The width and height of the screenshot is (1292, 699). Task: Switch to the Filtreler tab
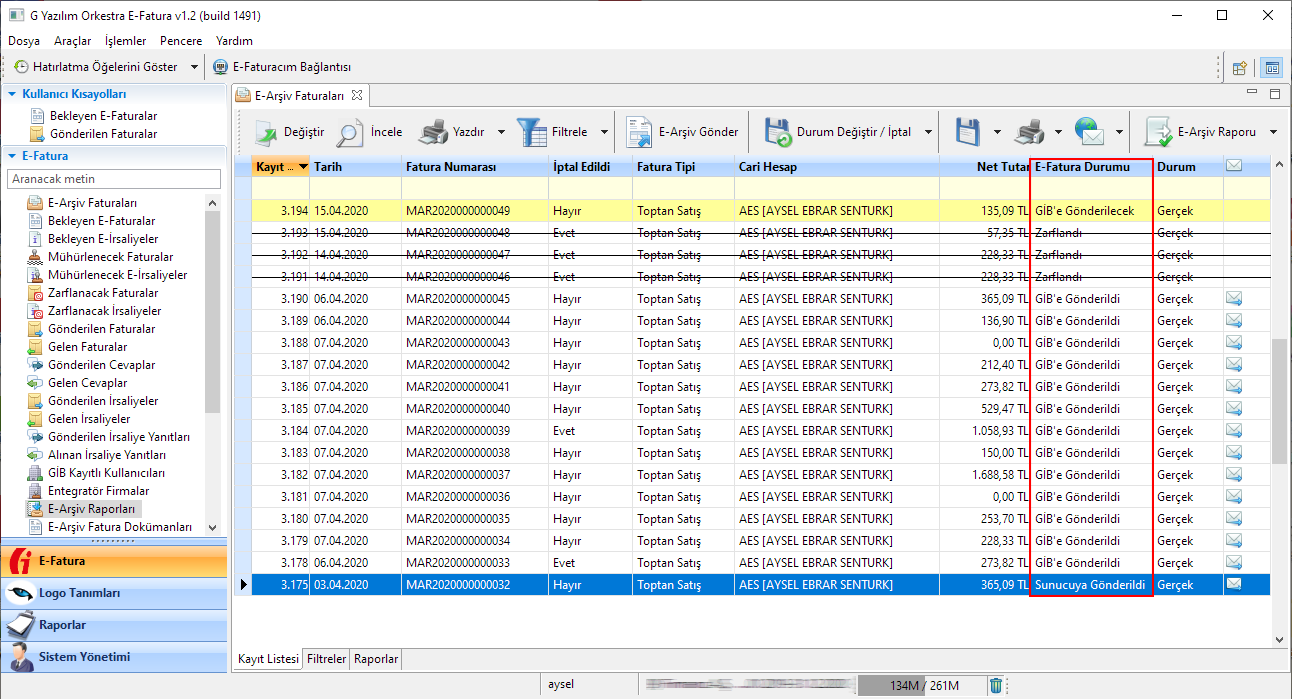(x=326, y=659)
